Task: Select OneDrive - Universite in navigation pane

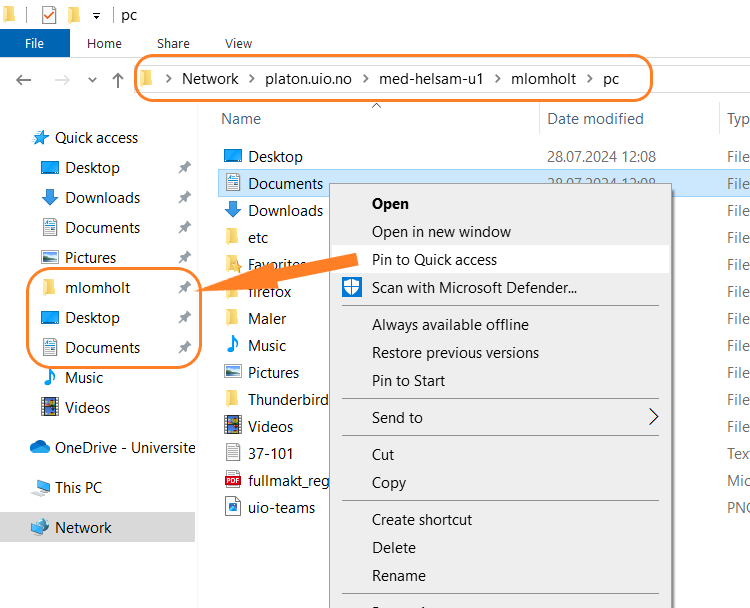Action: tap(125, 448)
